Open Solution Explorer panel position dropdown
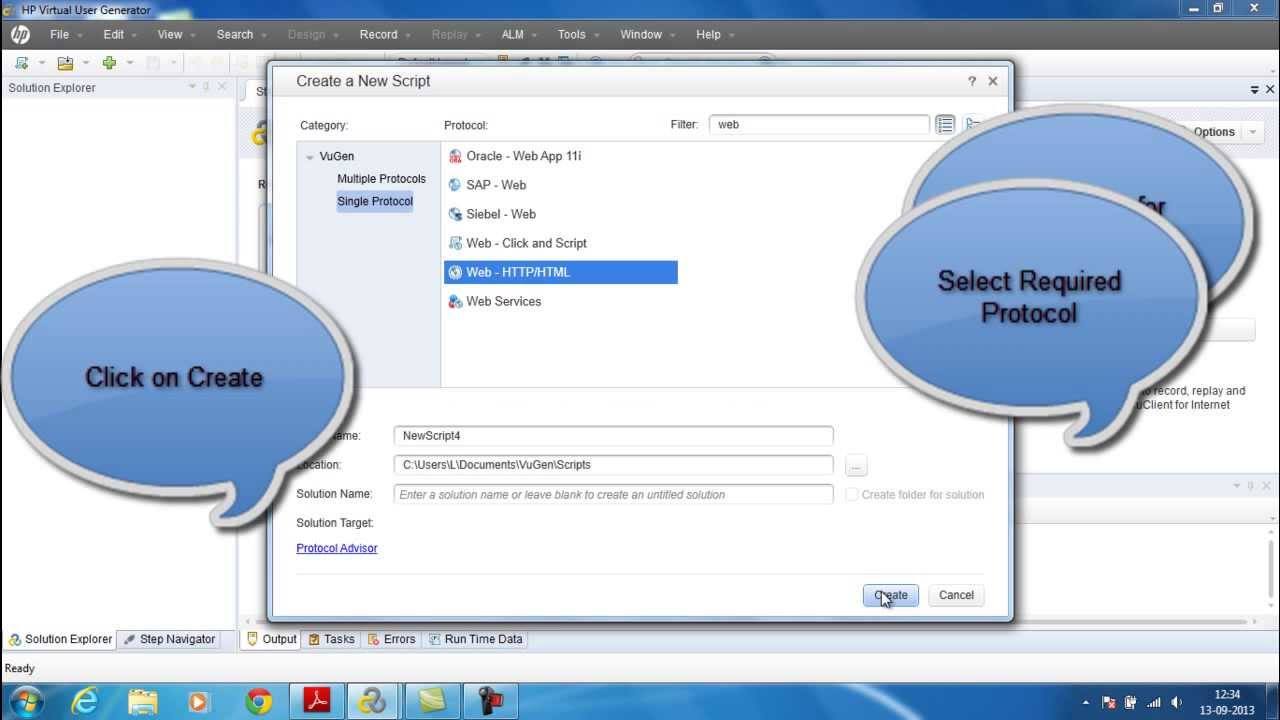Image resolution: width=1280 pixels, height=720 pixels. coord(193,87)
